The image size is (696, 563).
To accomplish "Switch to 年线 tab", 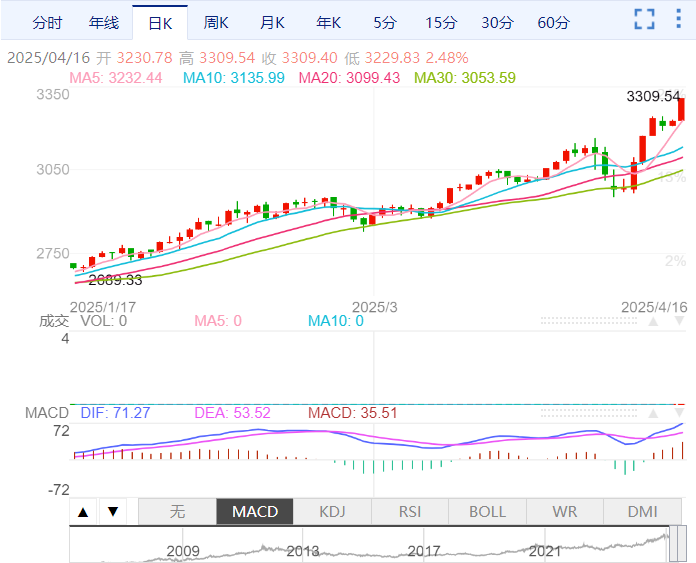I will [103, 23].
